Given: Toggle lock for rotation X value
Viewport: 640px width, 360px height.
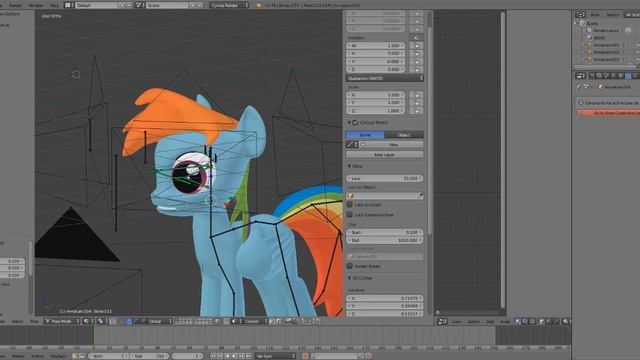Looking at the screenshot, I should [417, 53].
